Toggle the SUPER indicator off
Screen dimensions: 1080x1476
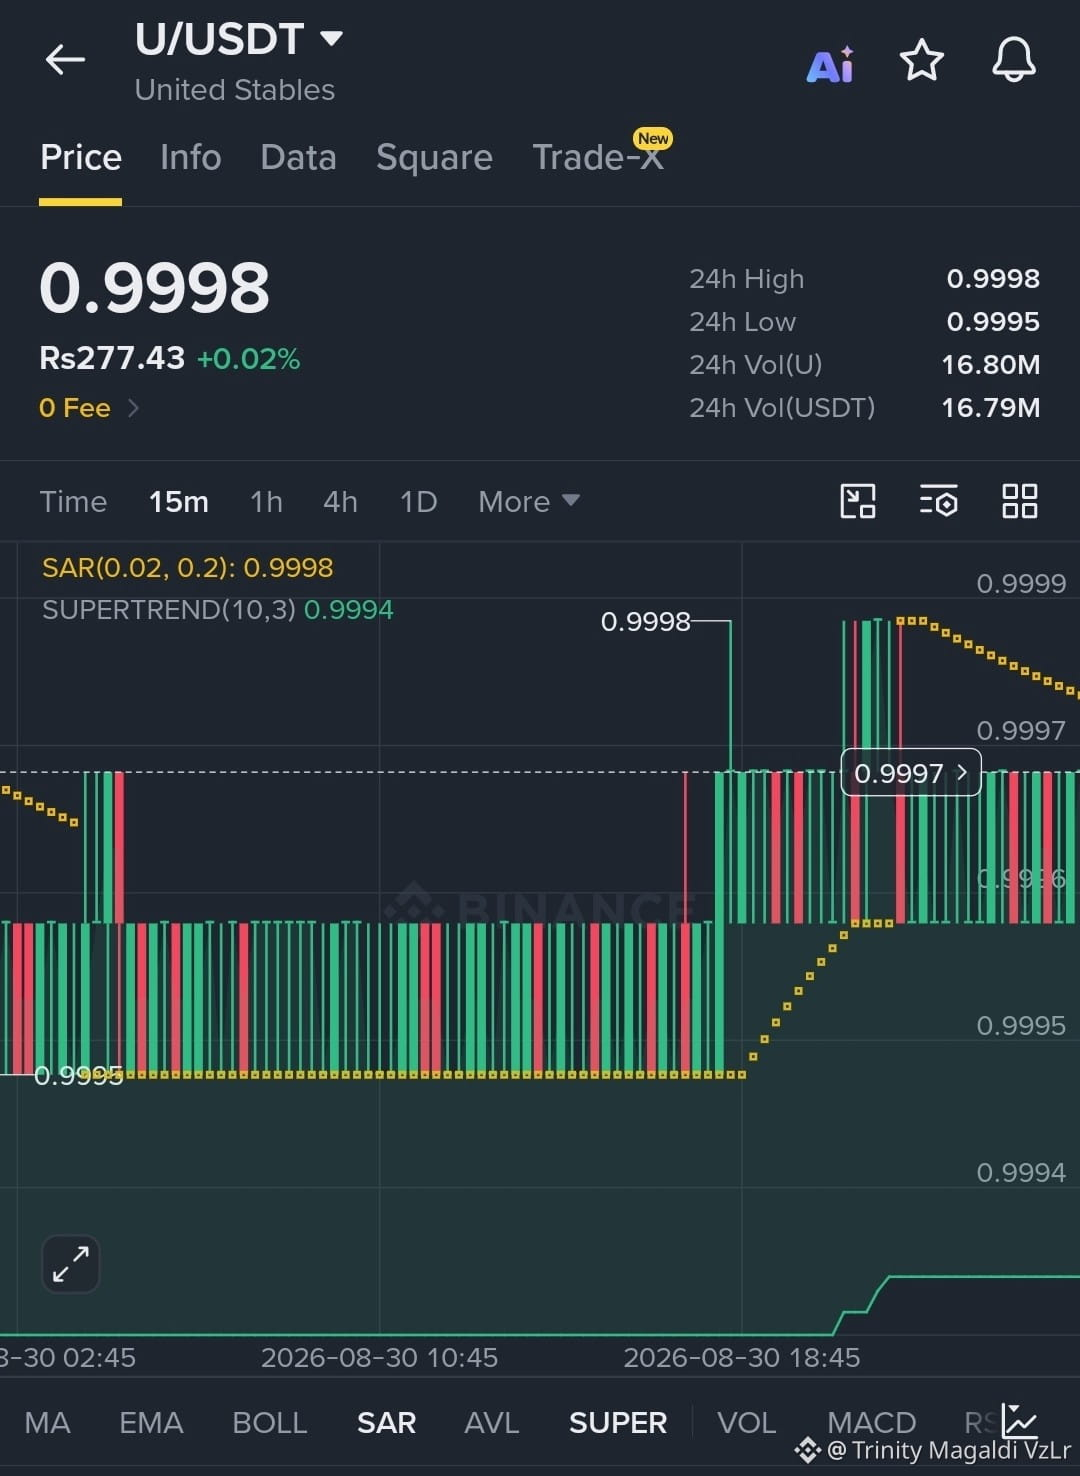point(618,1422)
